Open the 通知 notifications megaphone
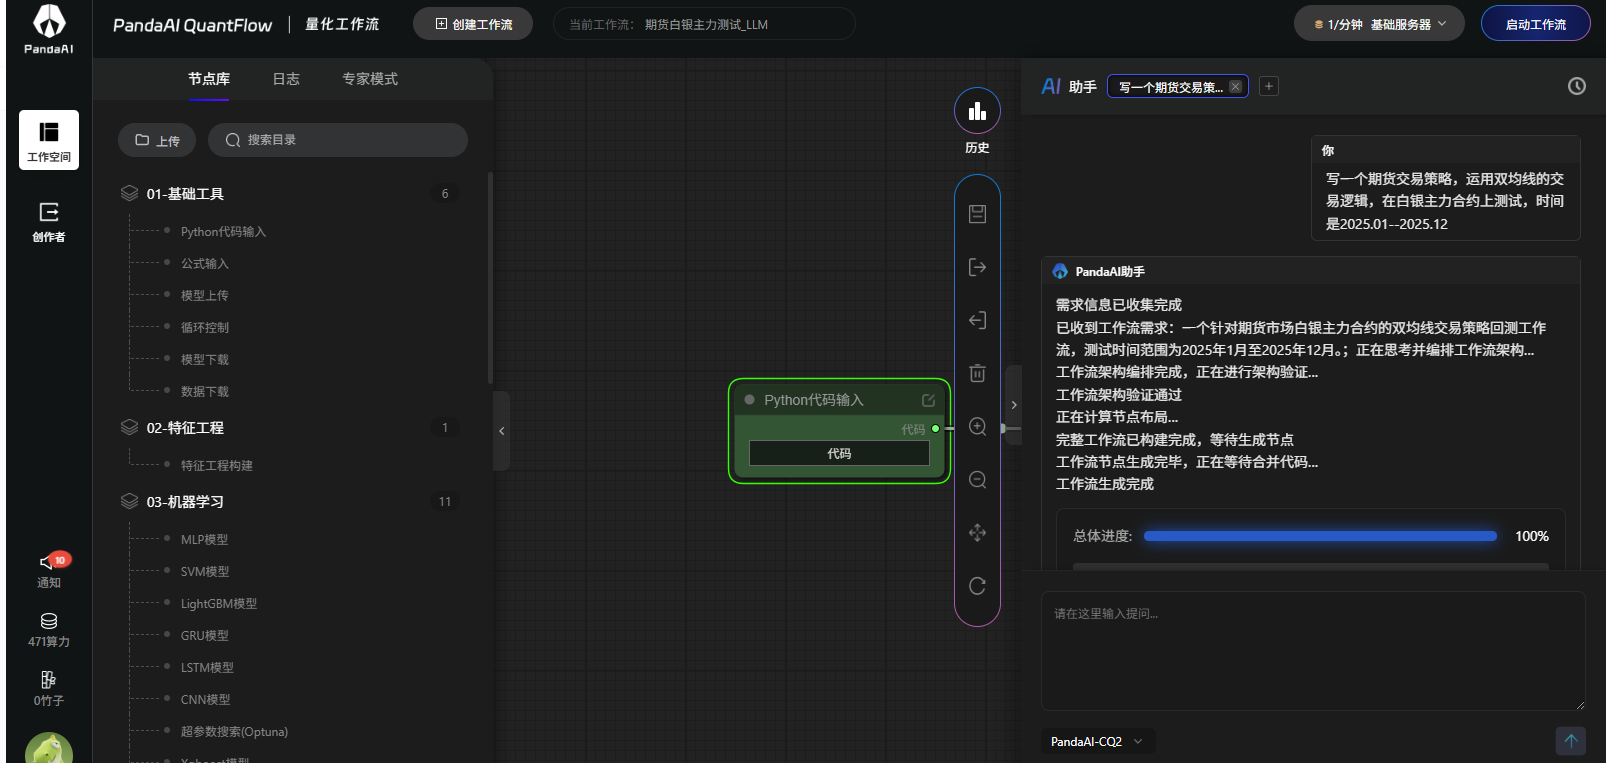This screenshot has width=1606, height=763. click(x=49, y=570)
